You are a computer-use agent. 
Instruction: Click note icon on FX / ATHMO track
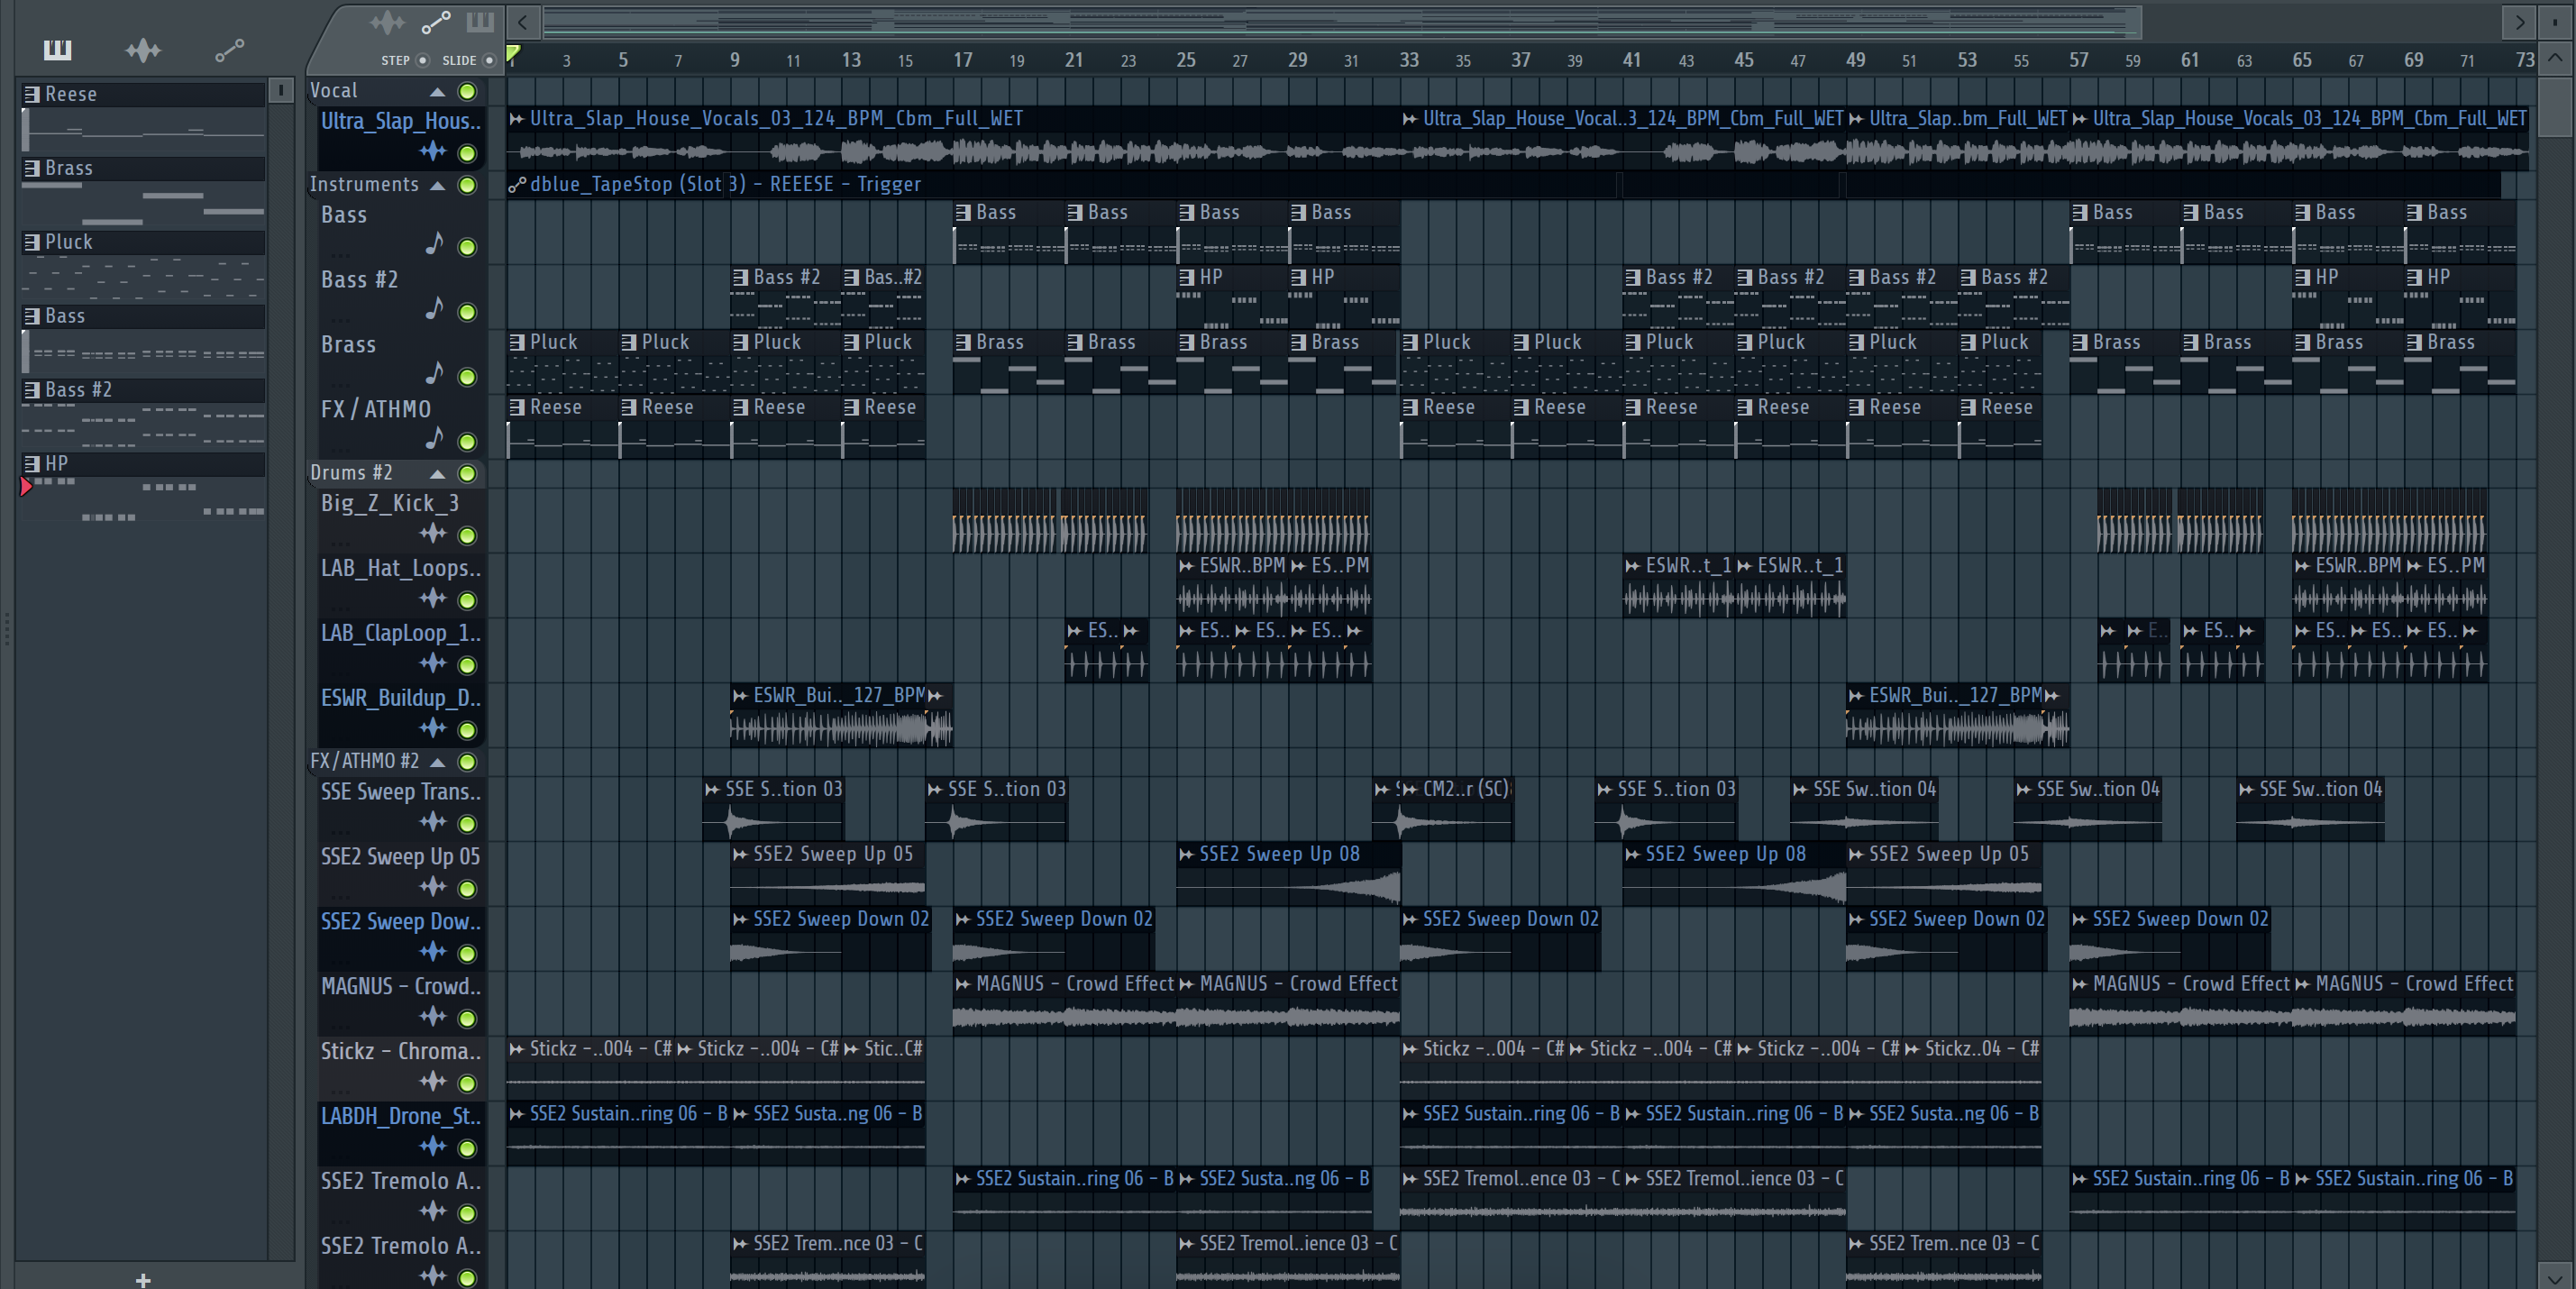[x=434, y=440]
